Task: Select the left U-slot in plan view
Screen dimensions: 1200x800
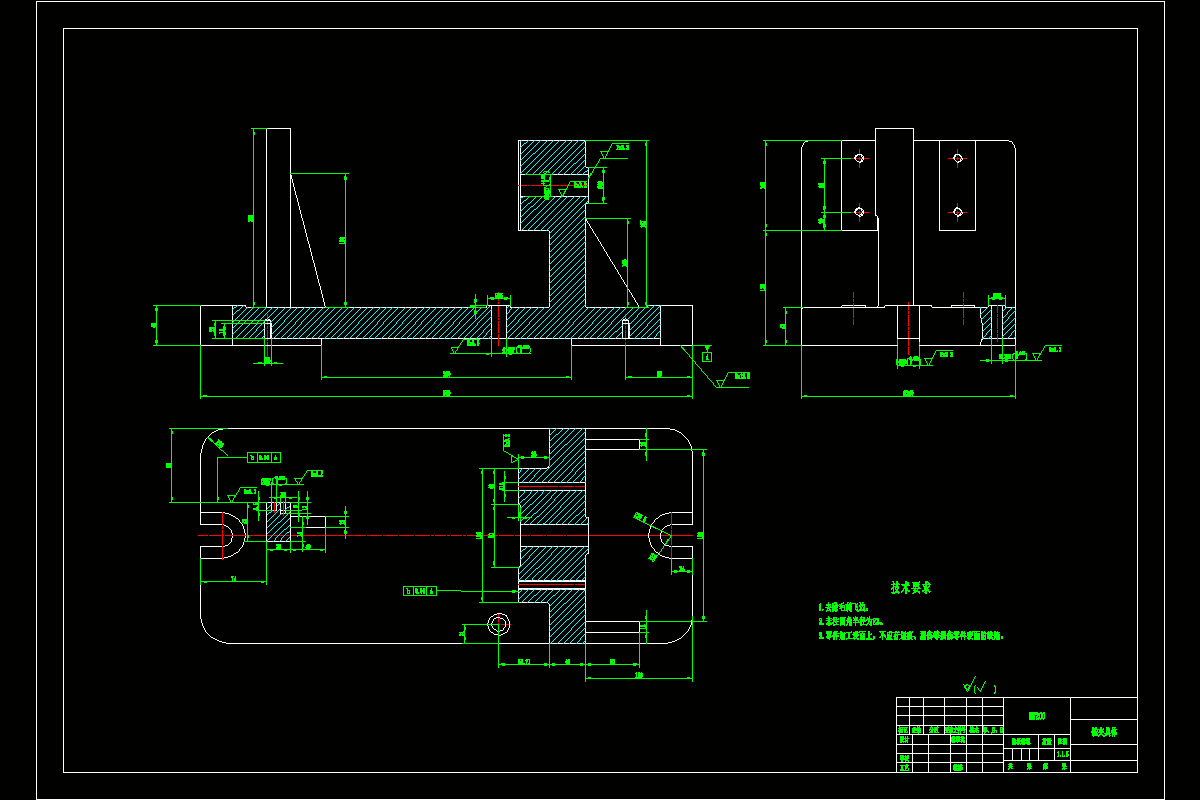Action: click(223, 536)
